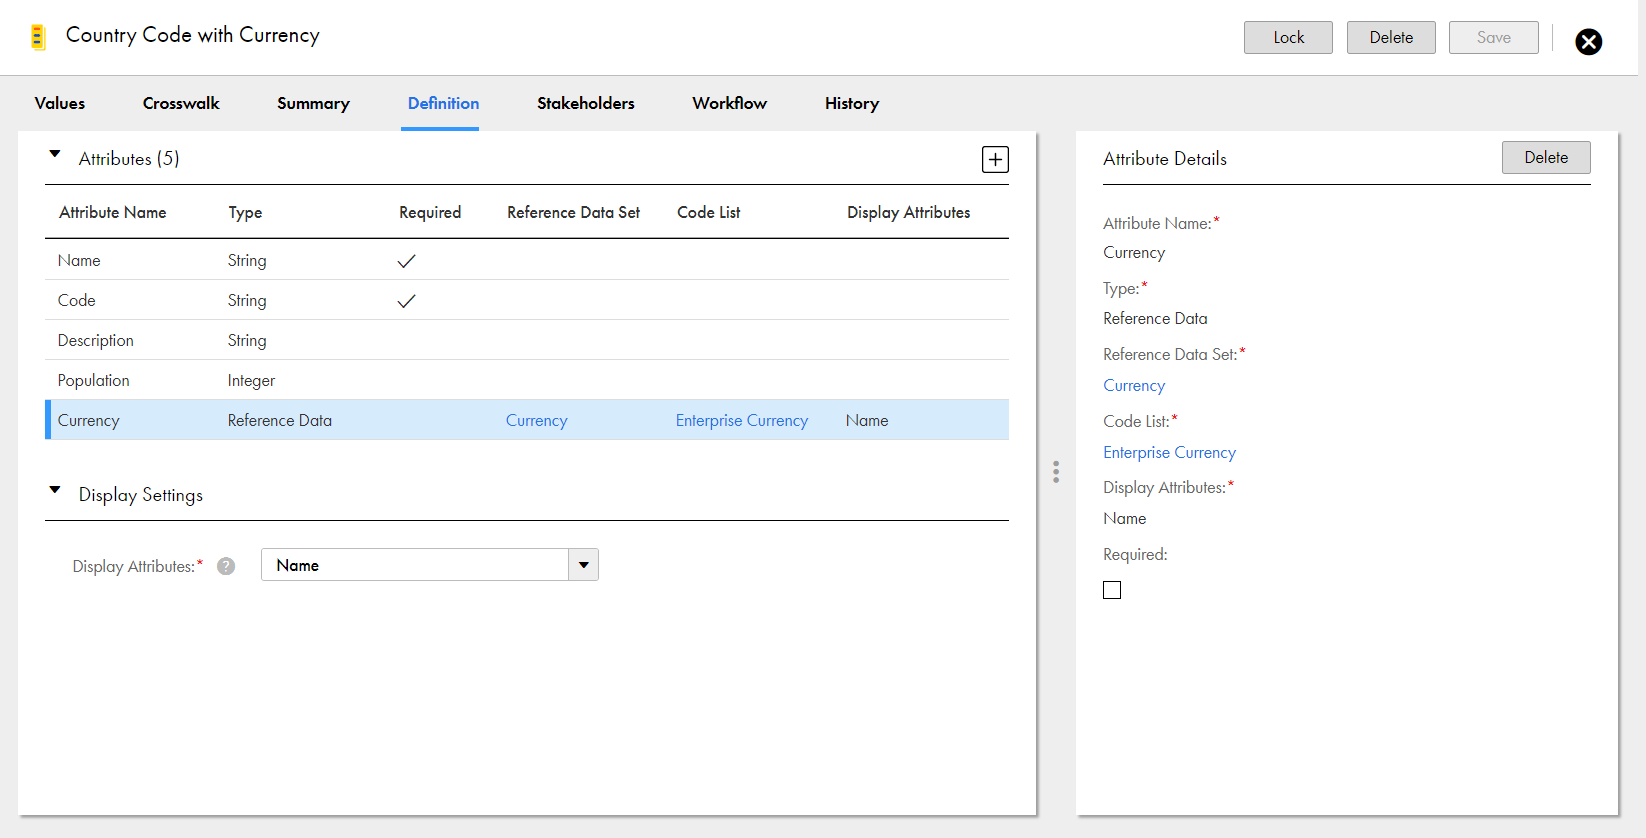Add a new attribute with plus icon
This screenshot has height=838, width=1646.
pyautogui.click(x=995, y=159)
